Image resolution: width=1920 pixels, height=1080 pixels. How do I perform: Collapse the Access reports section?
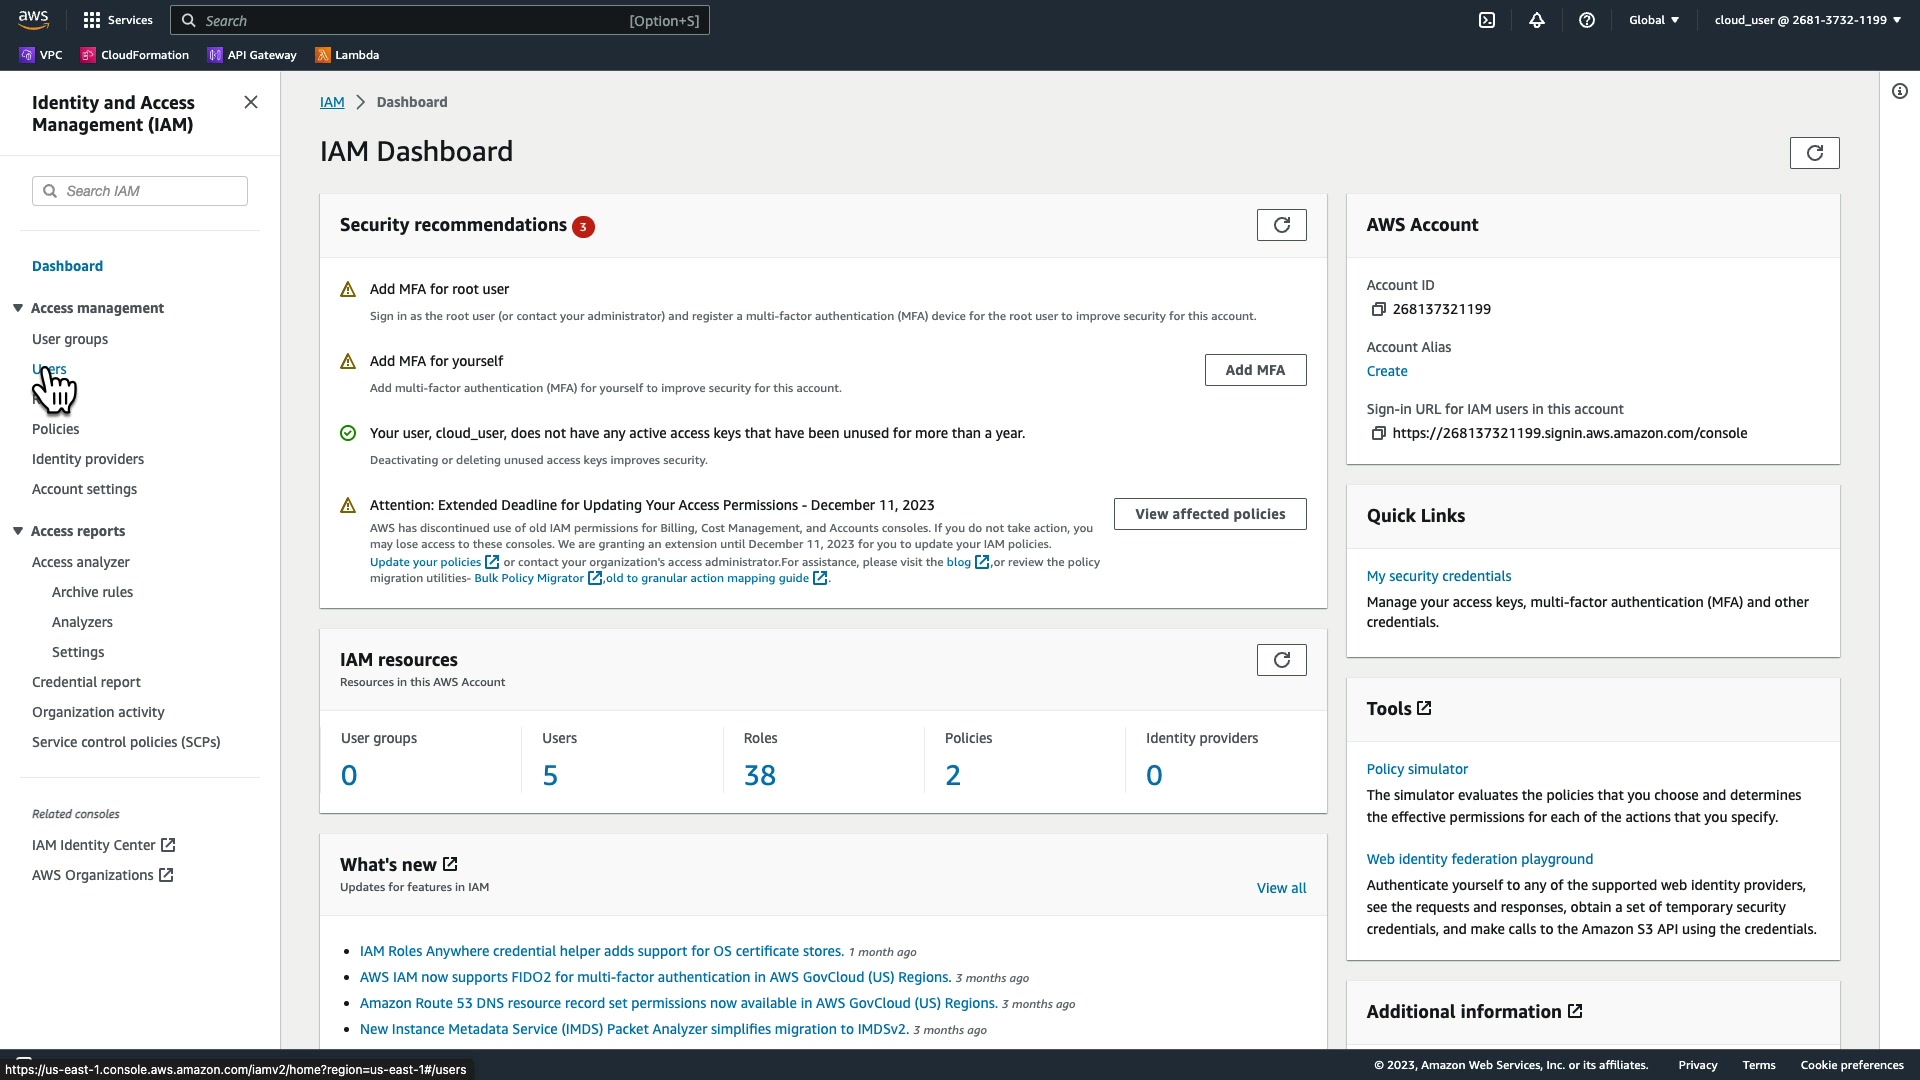click(x=18, y=531)
